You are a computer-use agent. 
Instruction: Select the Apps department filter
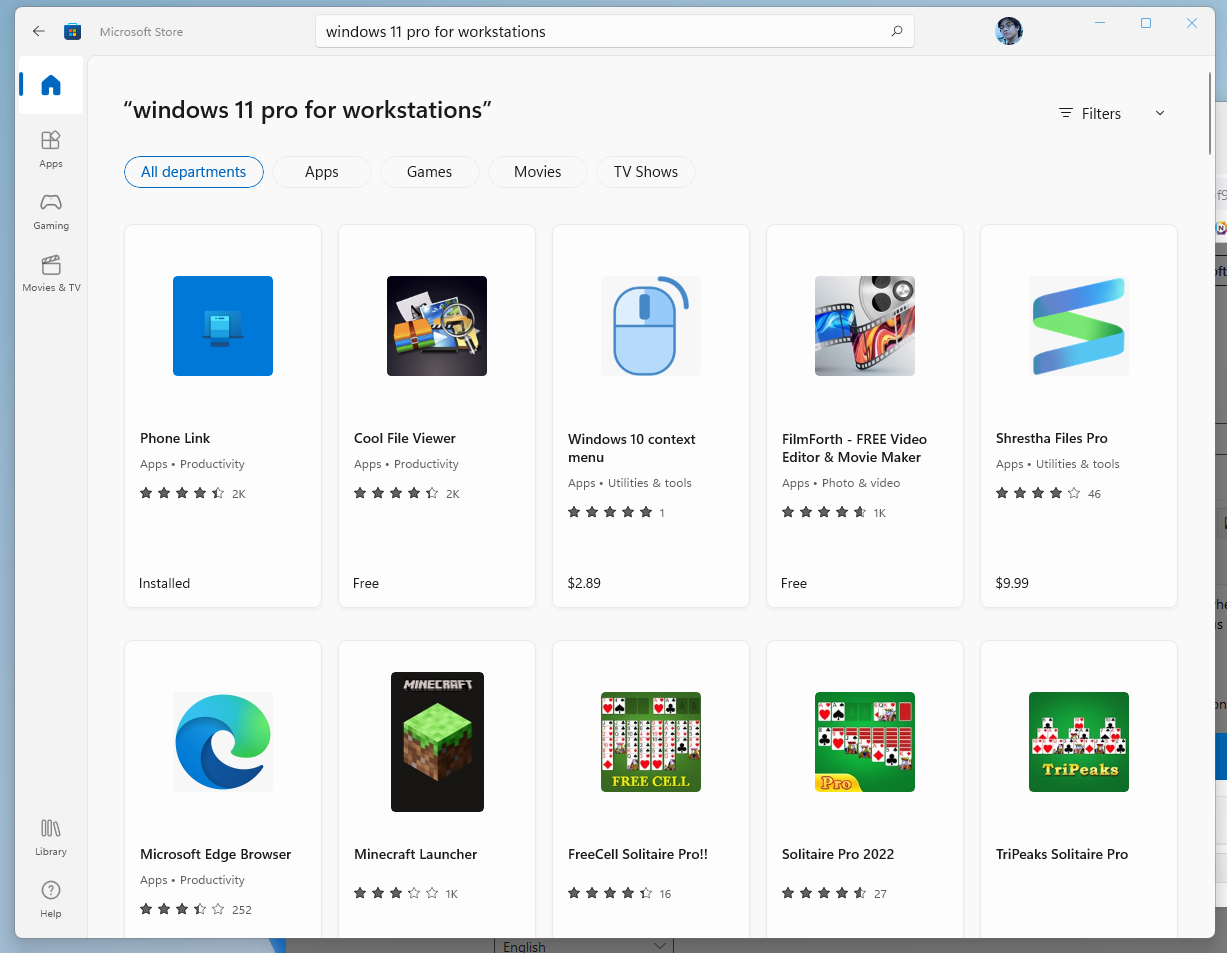point(322,172)
